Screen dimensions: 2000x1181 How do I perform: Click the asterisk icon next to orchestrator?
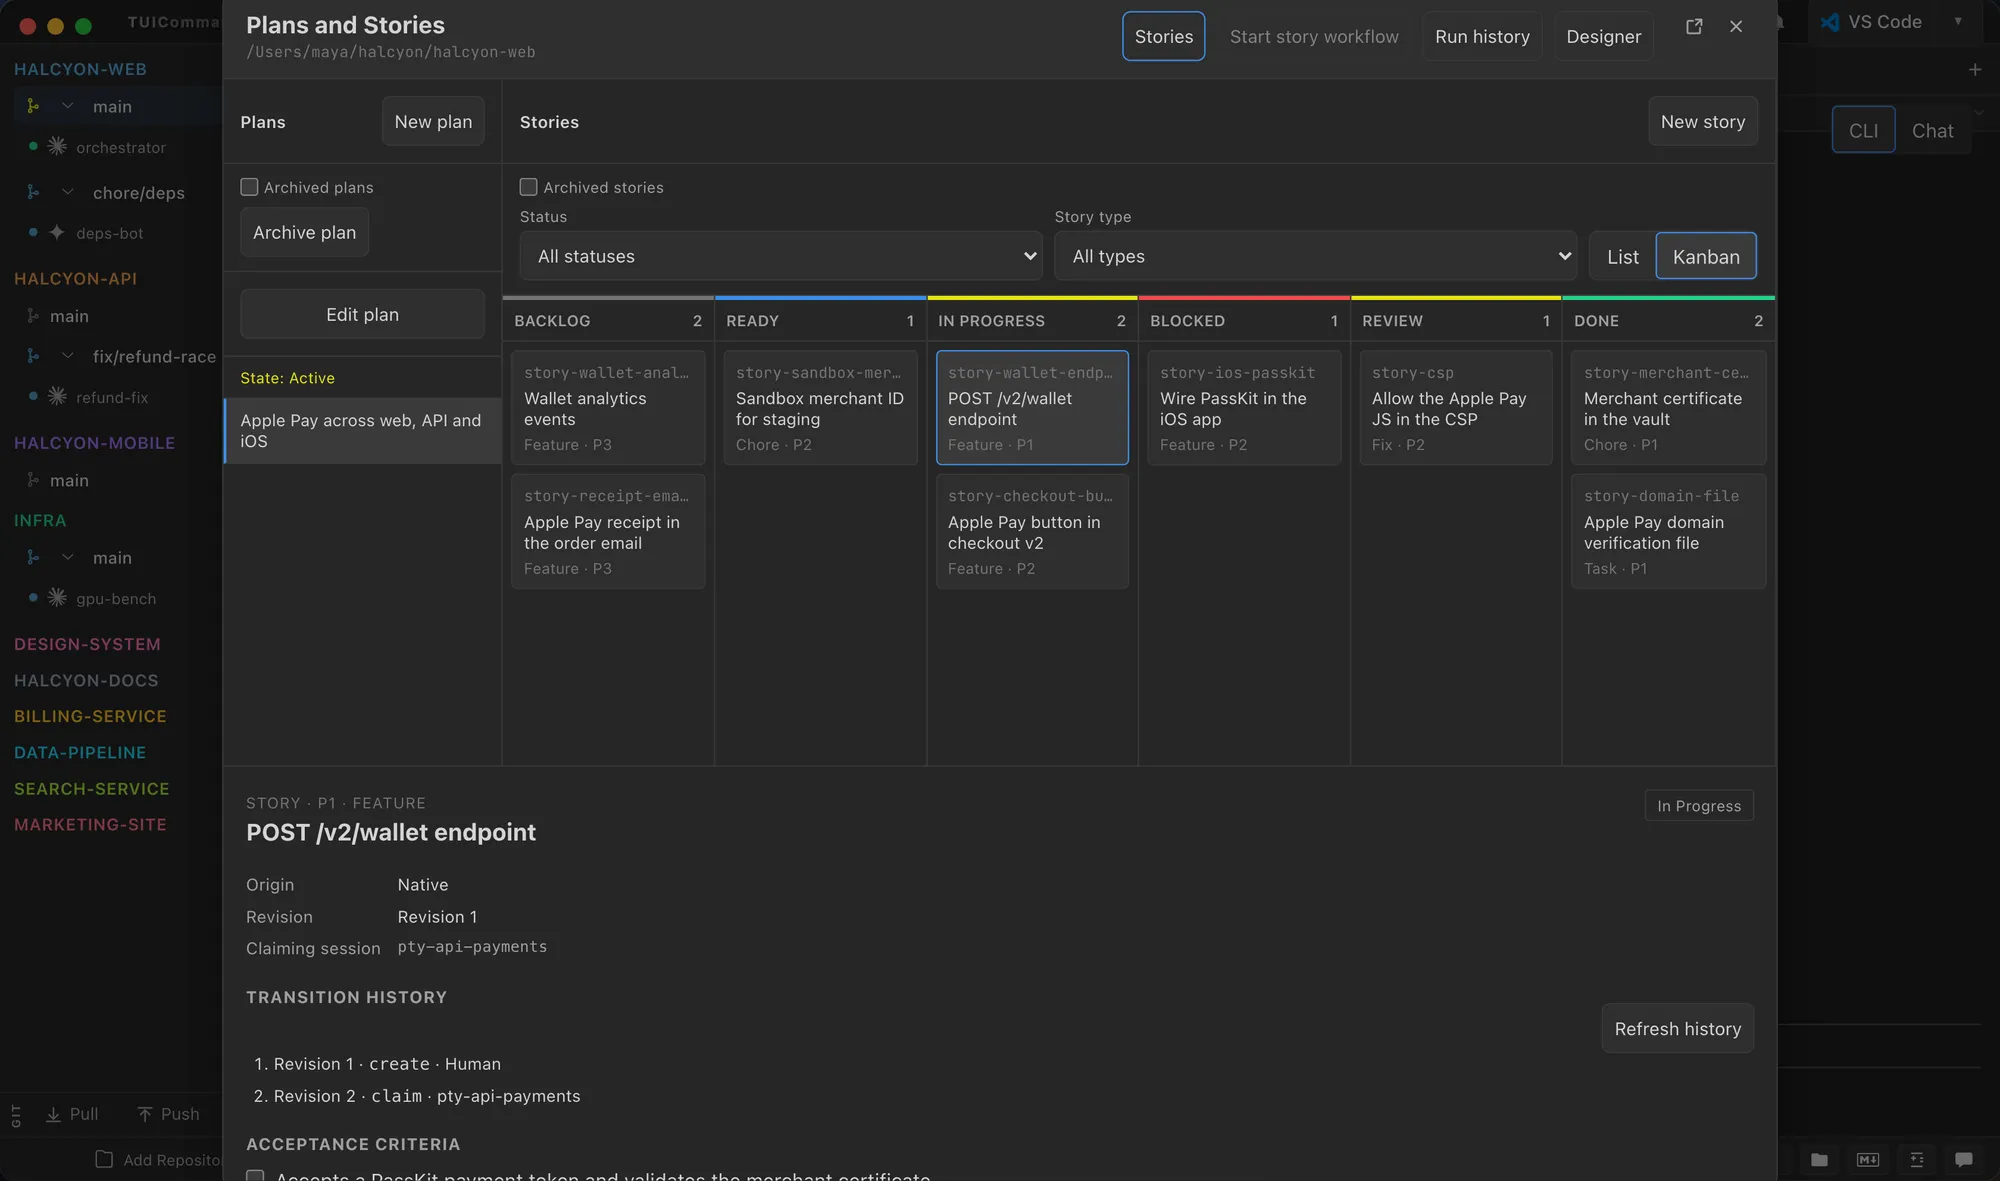coord(57,146)
